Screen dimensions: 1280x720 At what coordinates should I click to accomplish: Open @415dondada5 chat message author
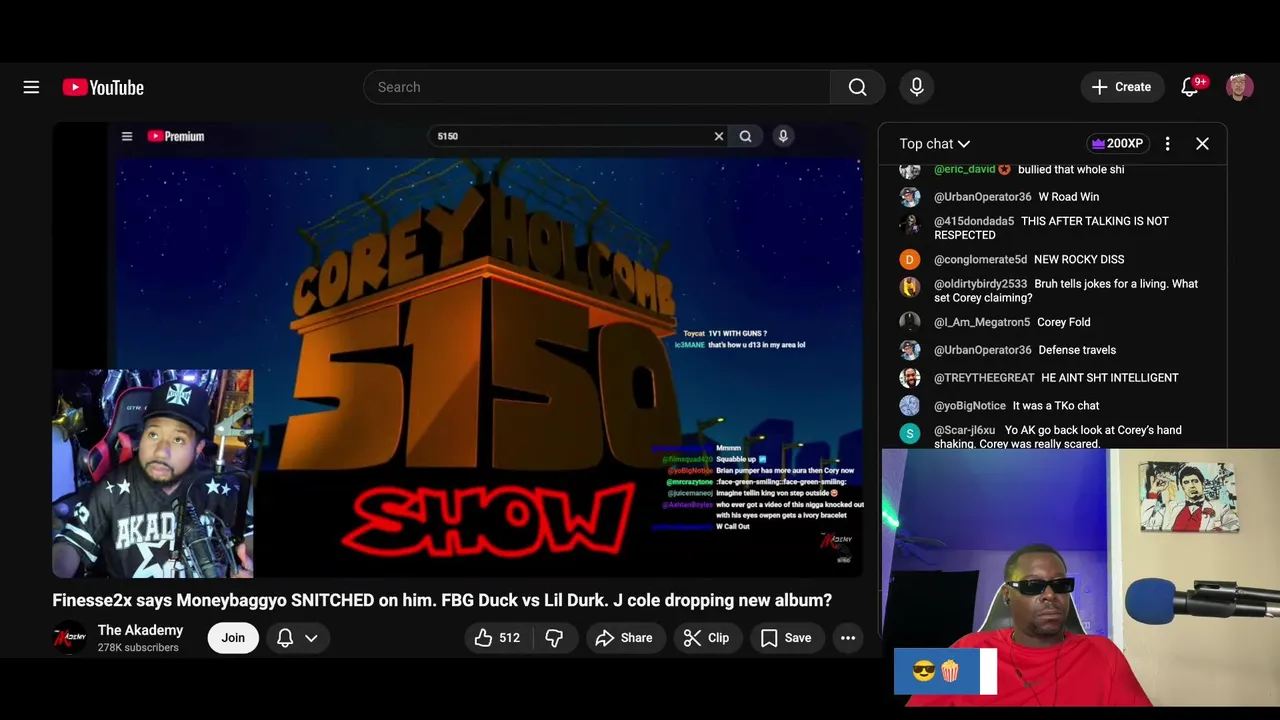click(974, 221)
